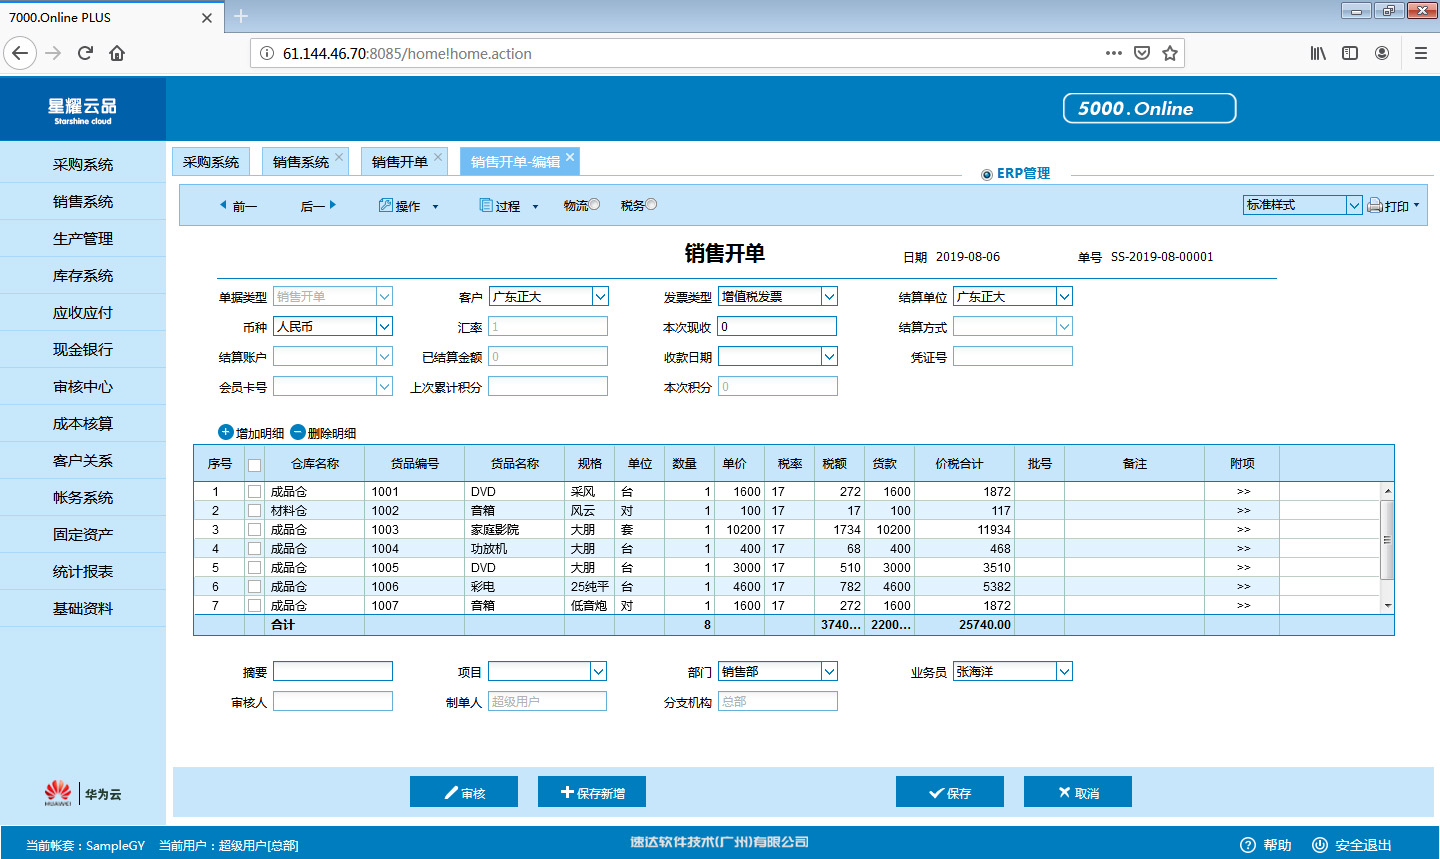Open 基础资料 in sidebar
This screenshot has height=859, width=1440.
[x=83, y=608]
